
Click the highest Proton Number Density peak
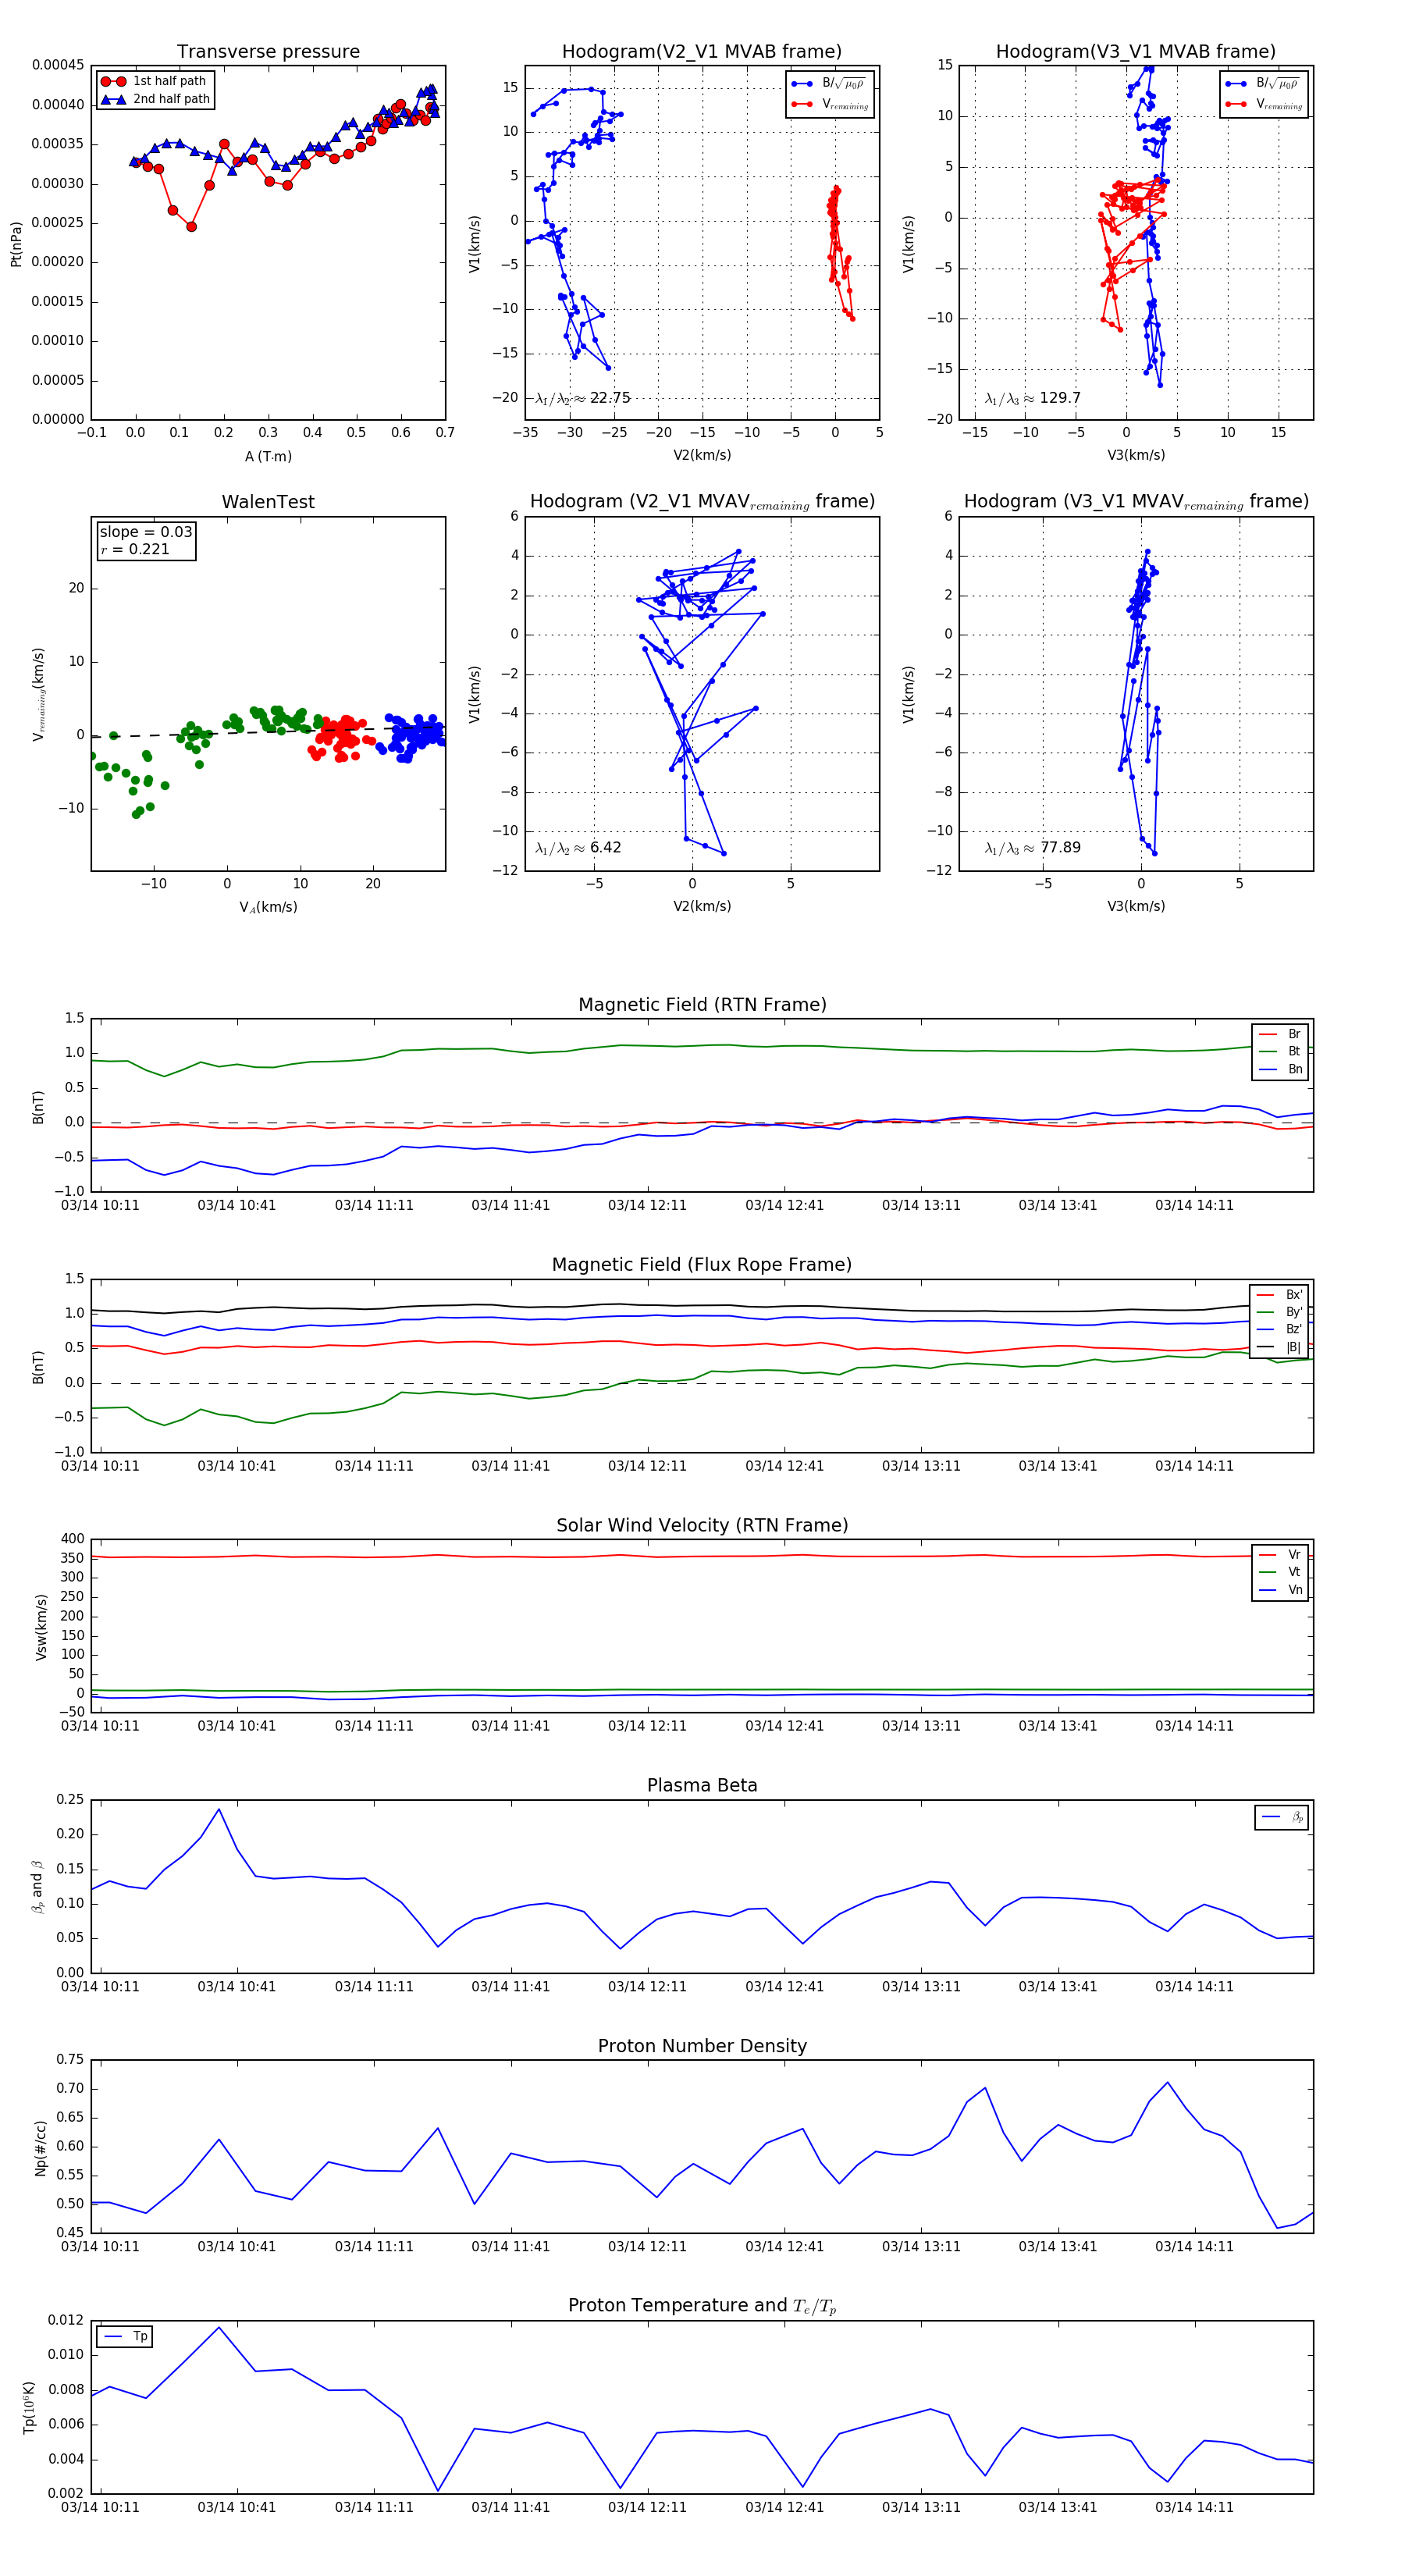(1167, 2083)
